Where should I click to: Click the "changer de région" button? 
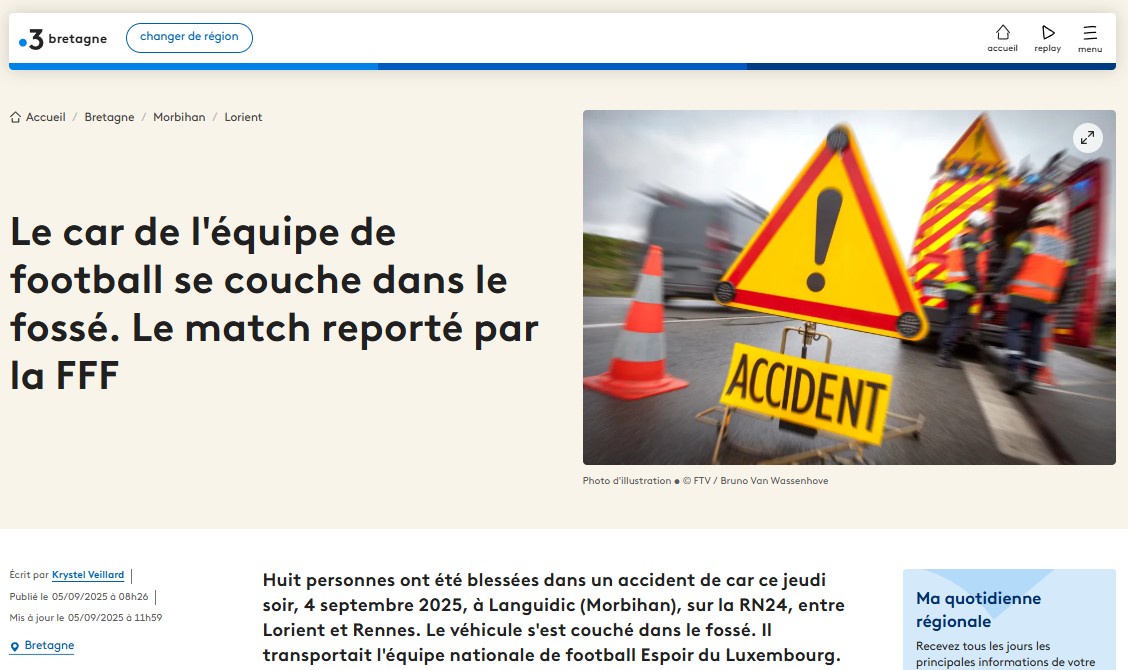[189, 38]
